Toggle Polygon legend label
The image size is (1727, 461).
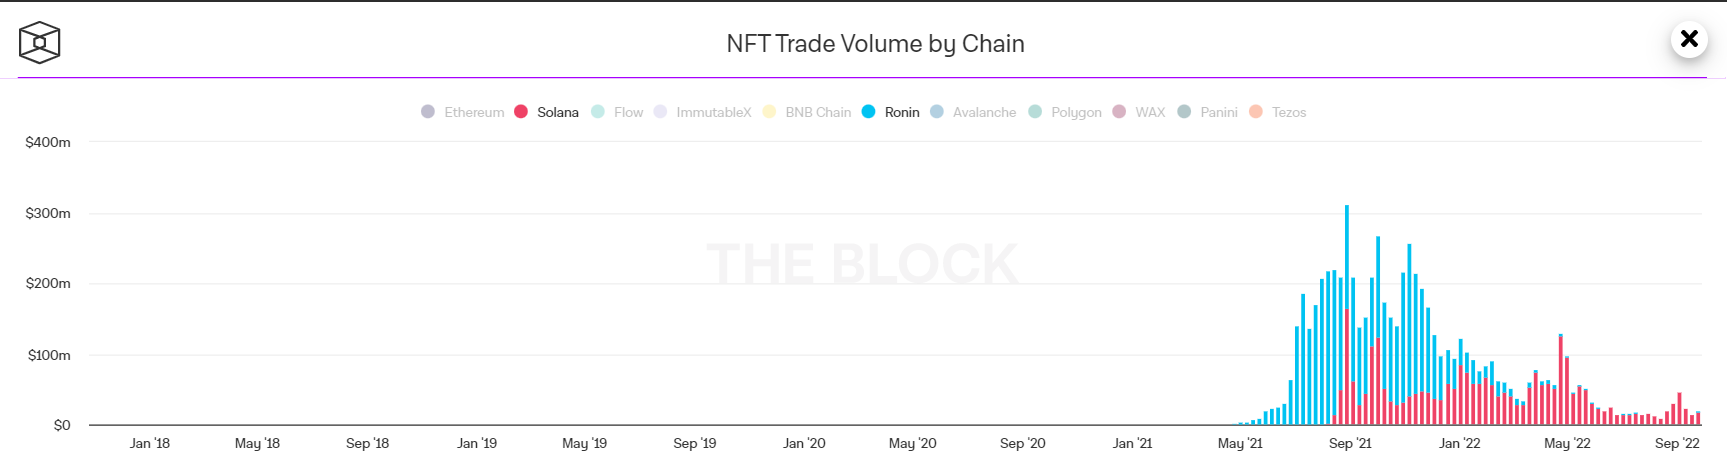coord(1076,112)
